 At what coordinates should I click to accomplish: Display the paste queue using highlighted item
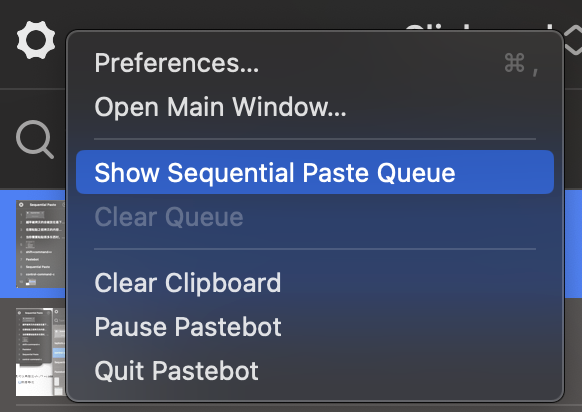[315, 172]
